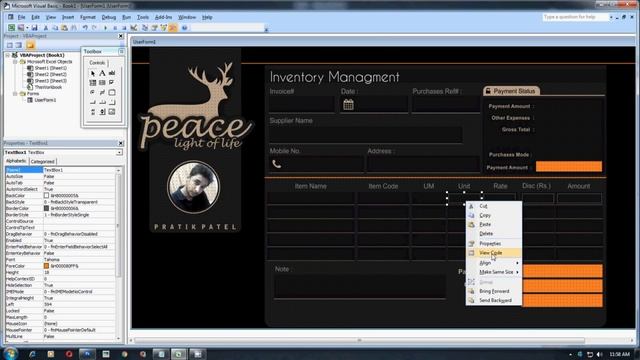
Task: Open the Tools menu
Action: point(143,17)
